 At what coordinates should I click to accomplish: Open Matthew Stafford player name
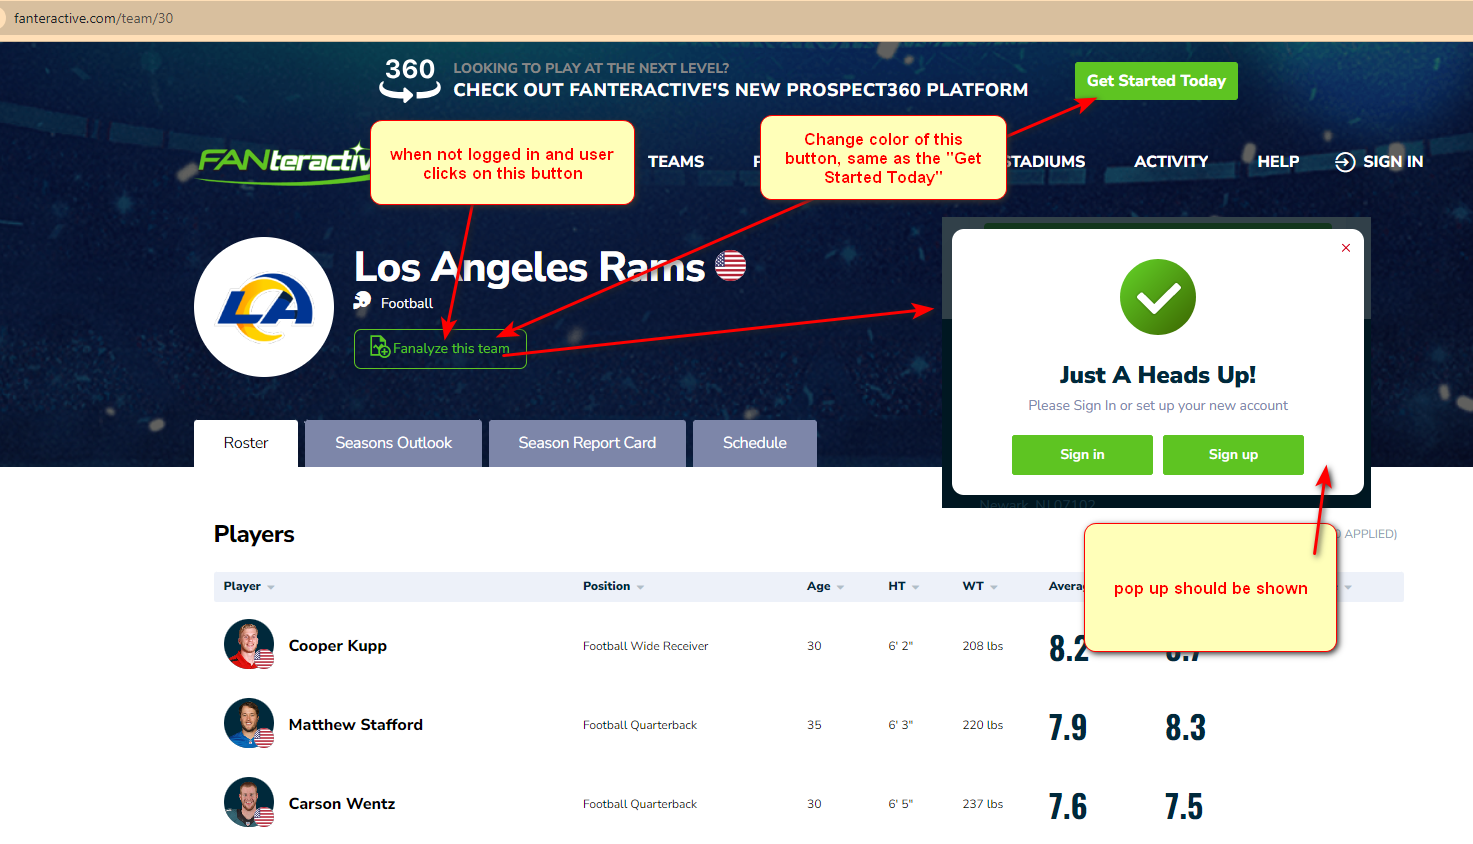point(356,725)
